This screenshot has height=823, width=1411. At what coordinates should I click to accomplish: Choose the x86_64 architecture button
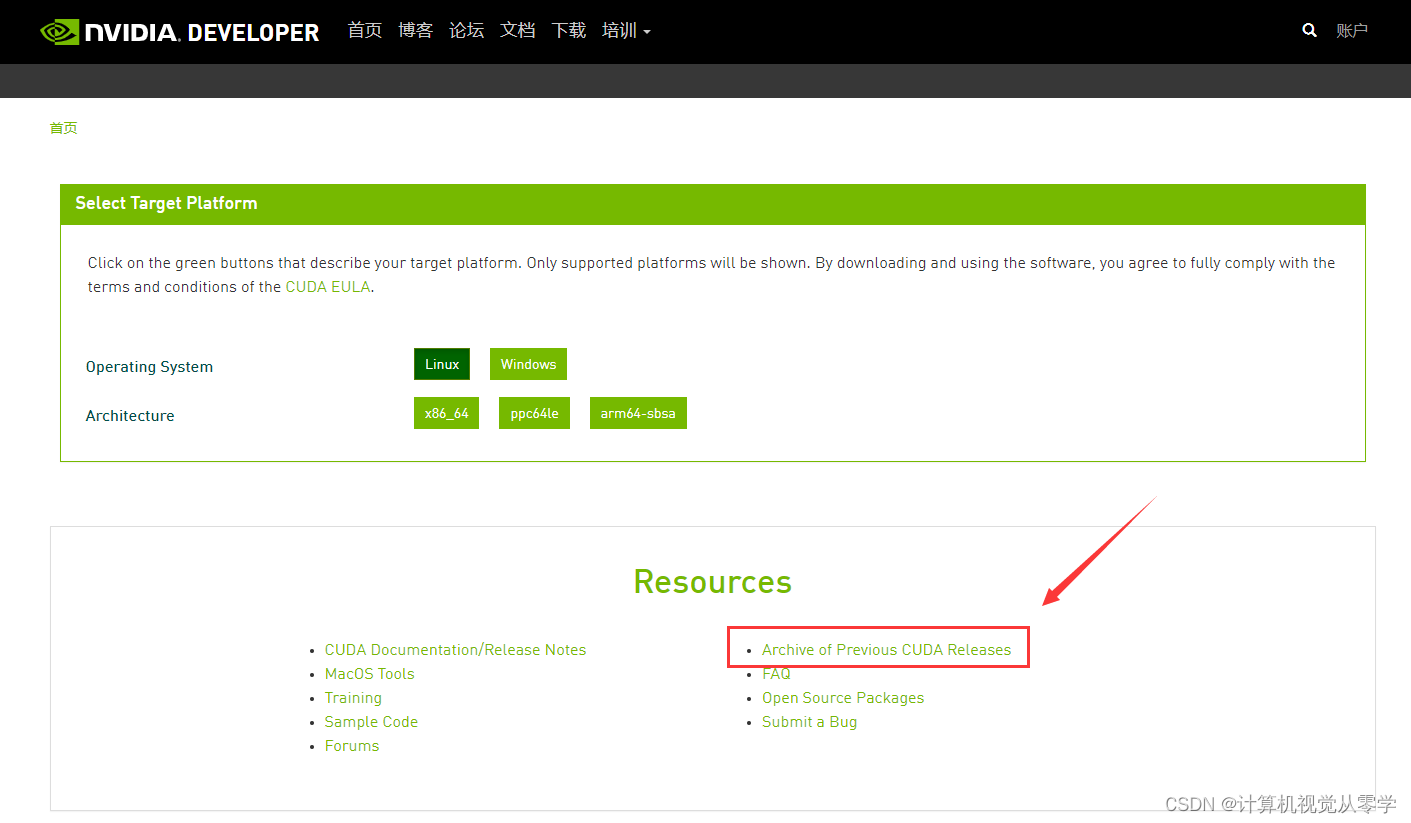(446, 413)
